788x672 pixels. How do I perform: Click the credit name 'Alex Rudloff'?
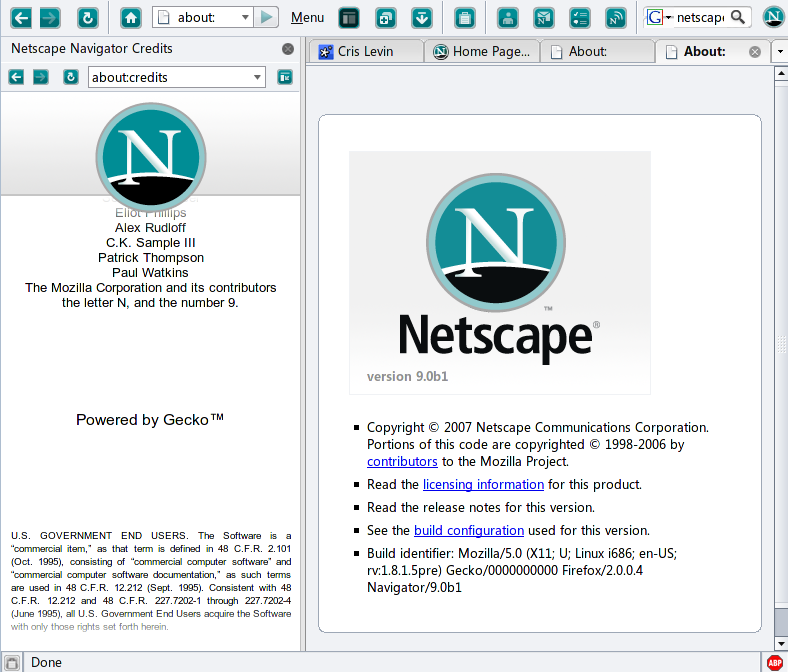pyautogui.click(x=150, y=228)
